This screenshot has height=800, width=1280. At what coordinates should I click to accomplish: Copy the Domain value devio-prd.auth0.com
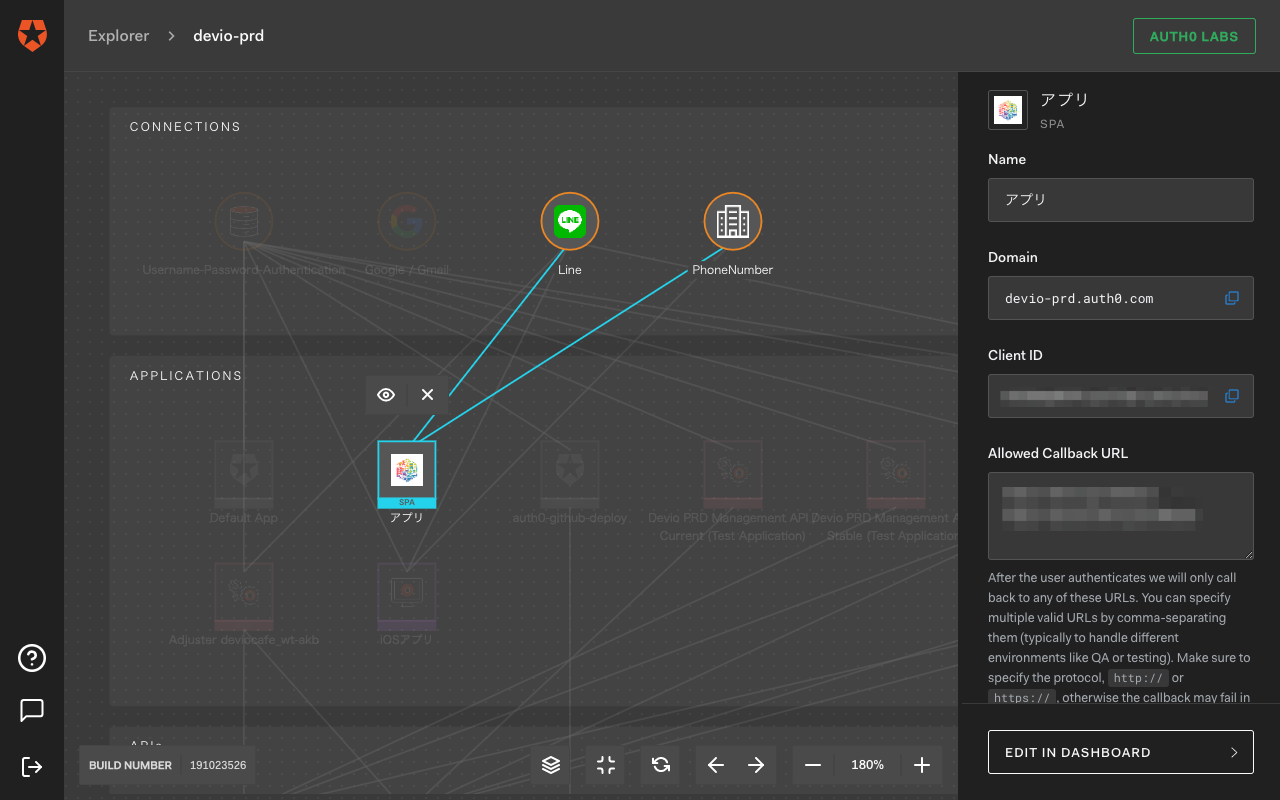pyautogui.click(x=1231, y=298)
